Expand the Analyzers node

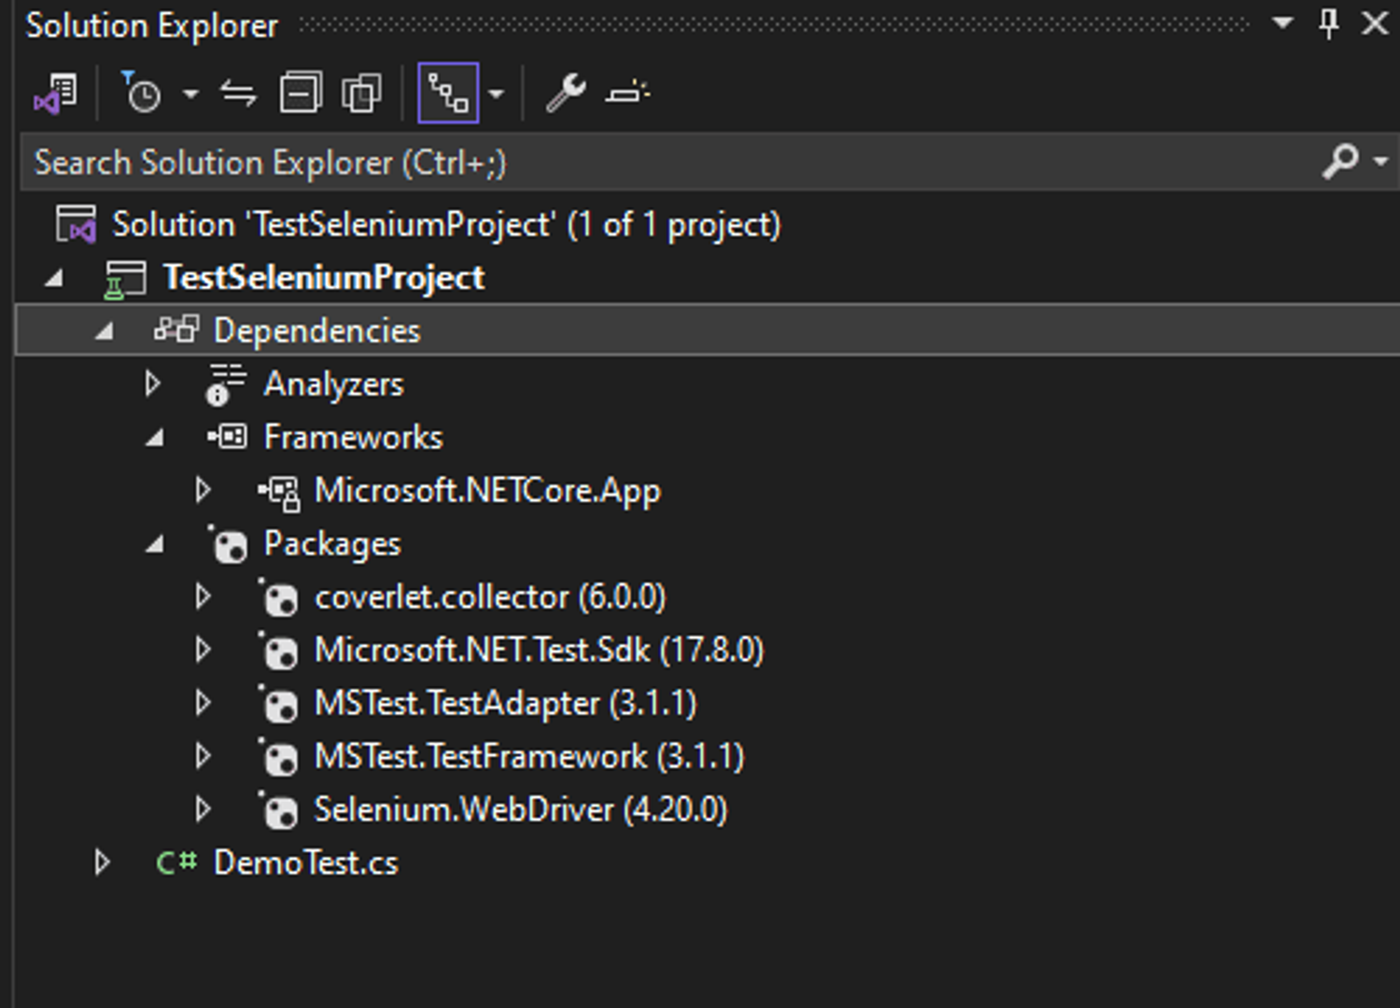(152, 384)
